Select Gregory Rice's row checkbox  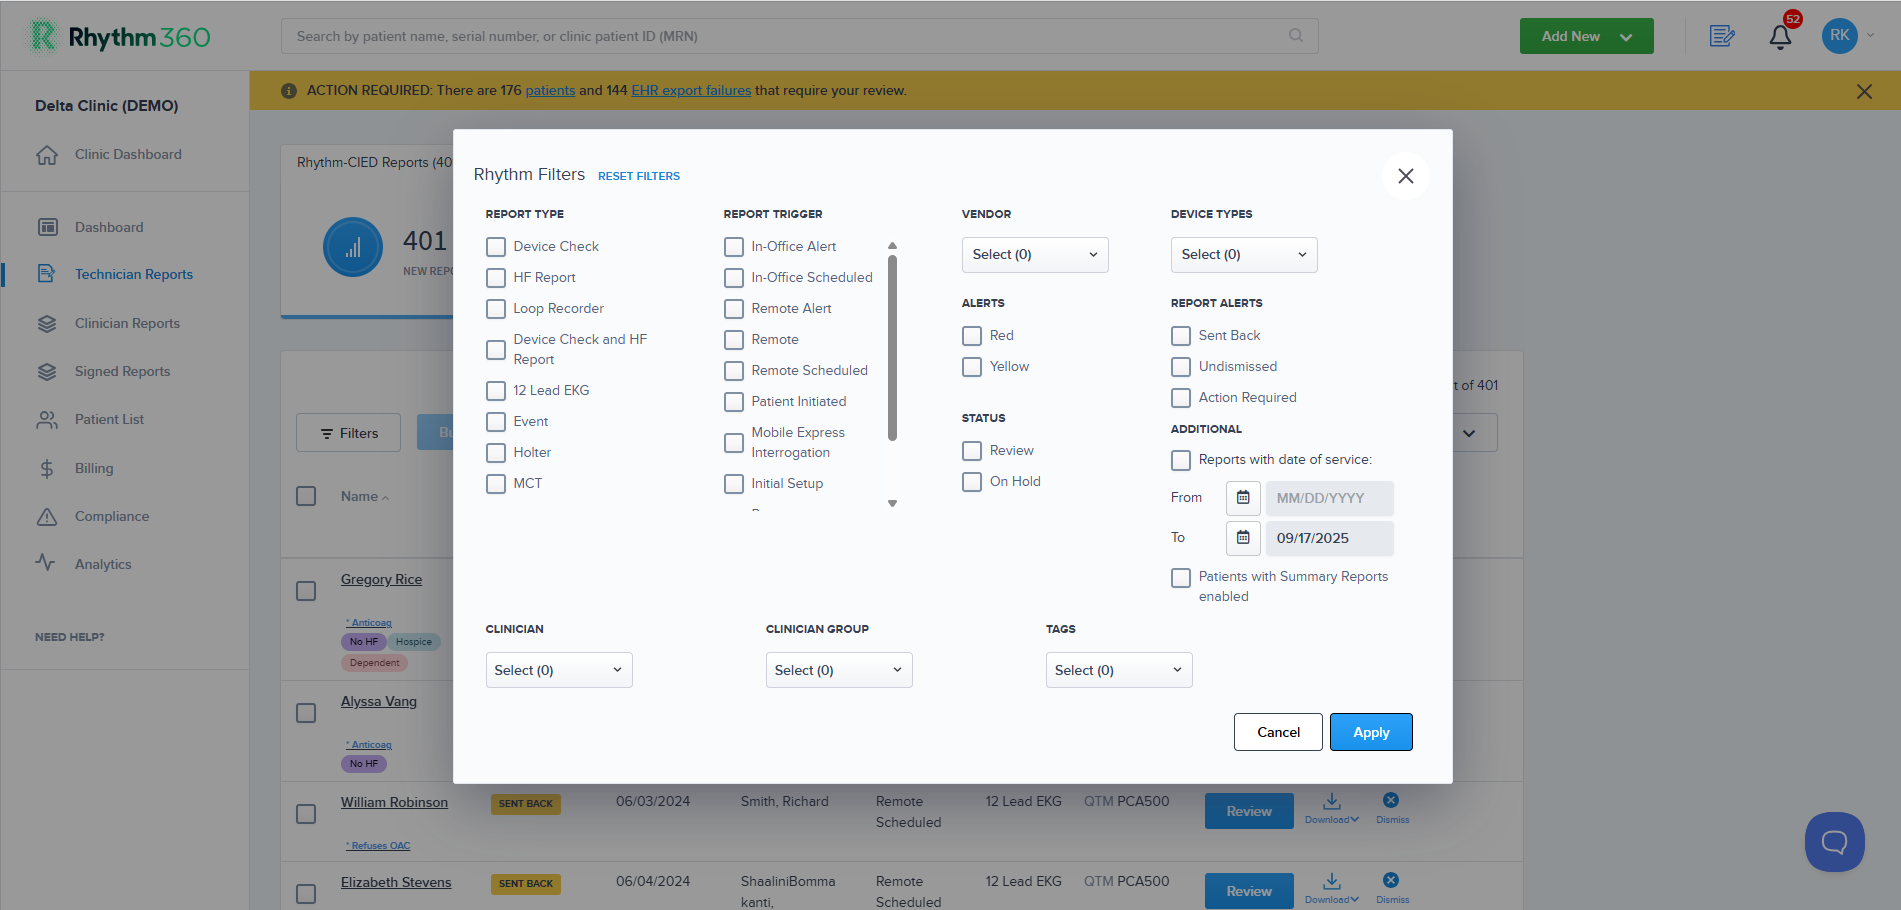pos(306,591)
